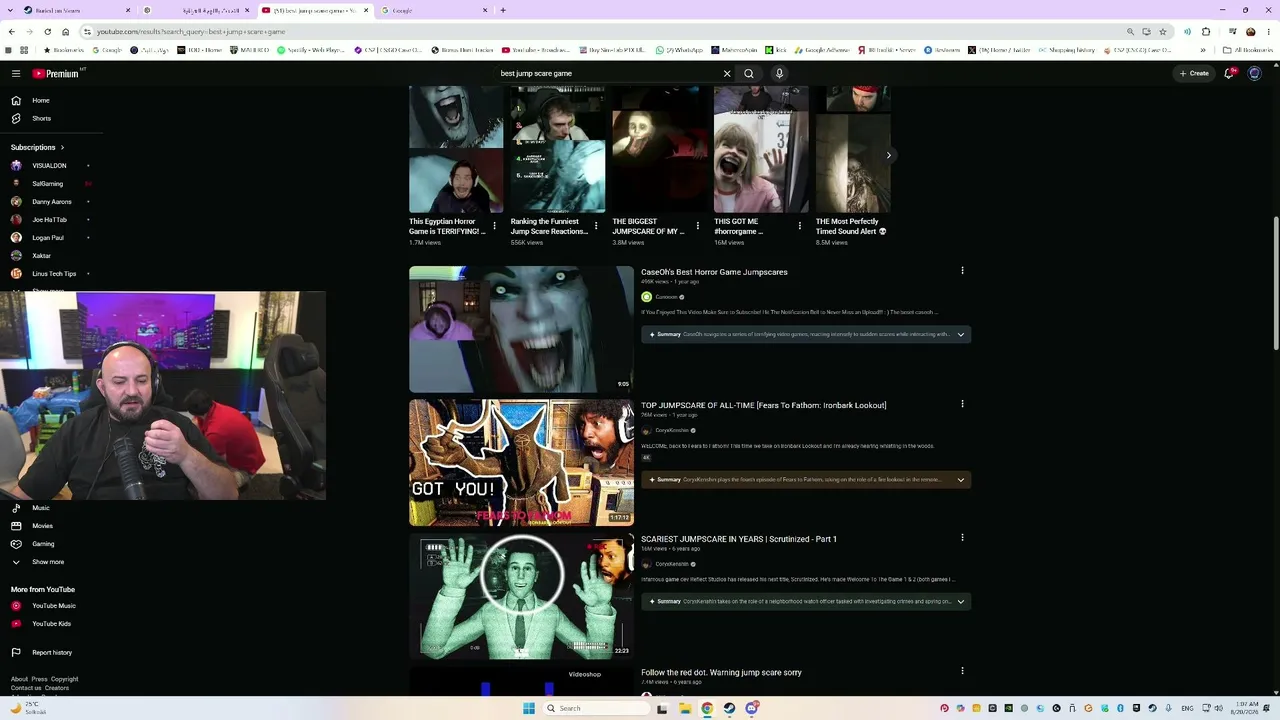
Task: Click the YouTube Premium logo
Action: tap(56, 73)
